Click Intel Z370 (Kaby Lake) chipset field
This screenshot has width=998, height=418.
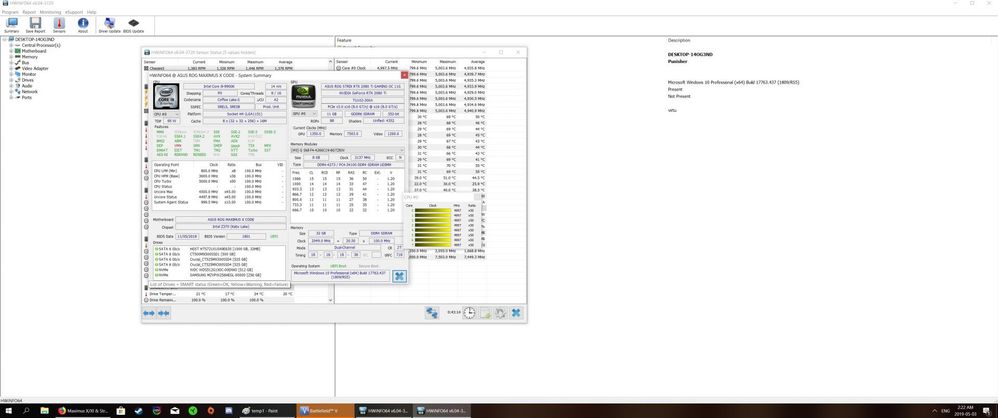click(230, 226)
